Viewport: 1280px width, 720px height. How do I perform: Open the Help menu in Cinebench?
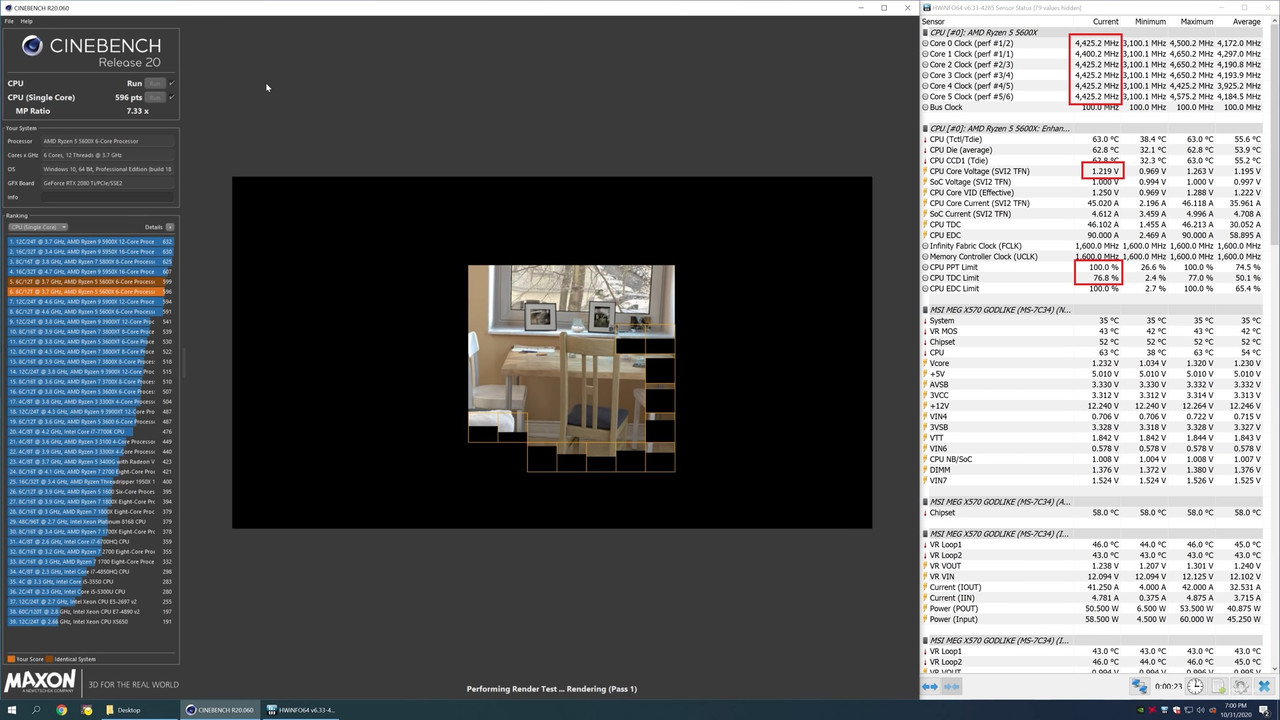pos(27,21)
